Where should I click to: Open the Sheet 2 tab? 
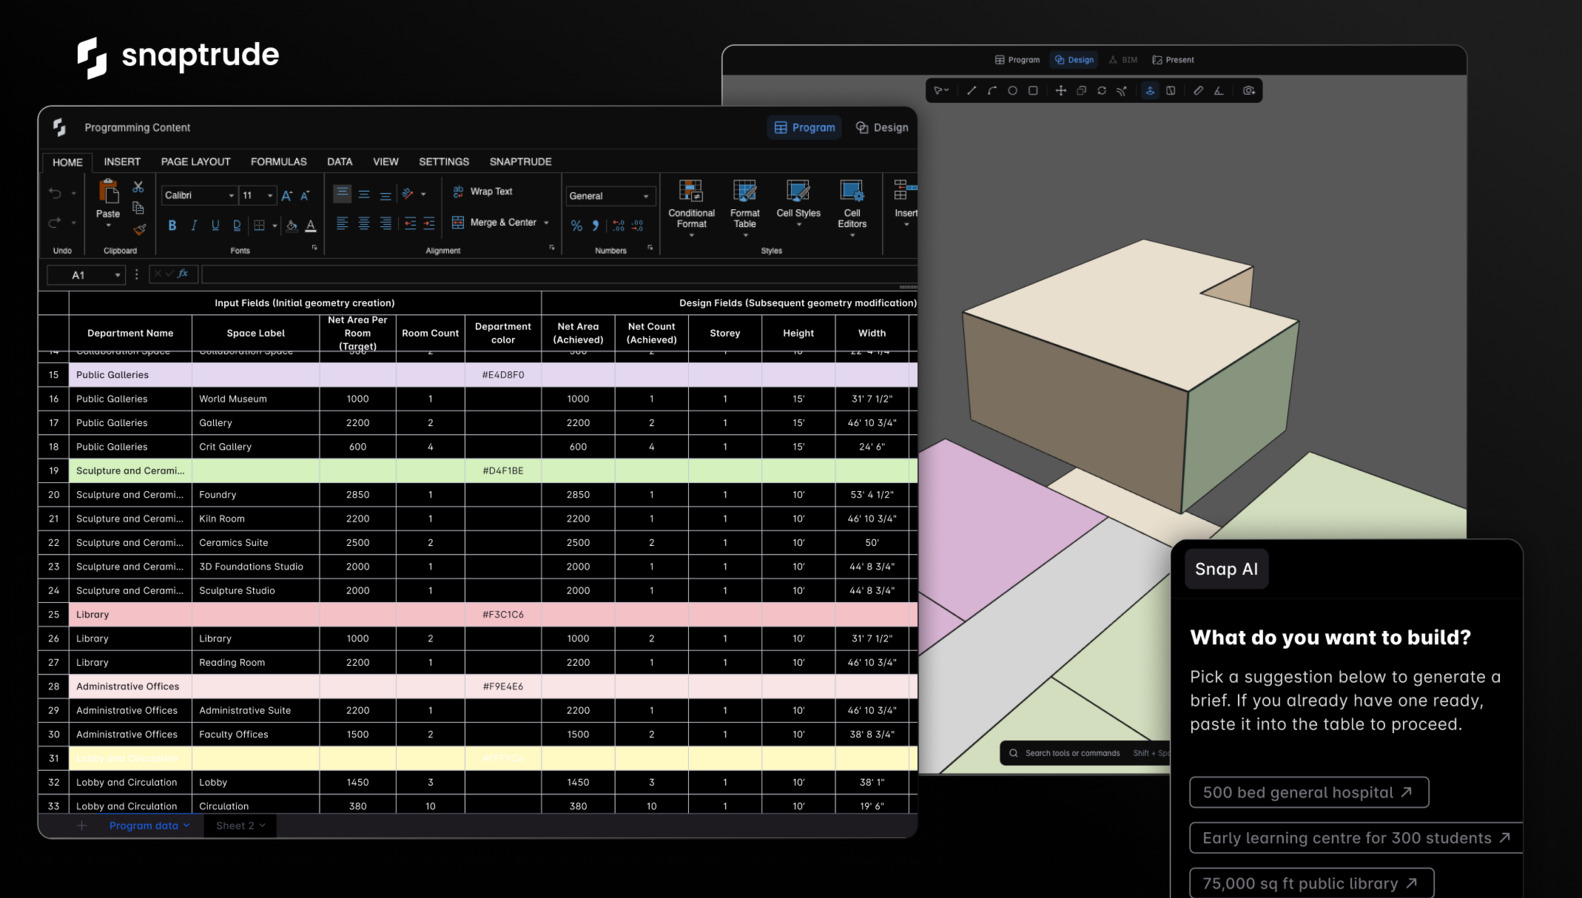241,825
